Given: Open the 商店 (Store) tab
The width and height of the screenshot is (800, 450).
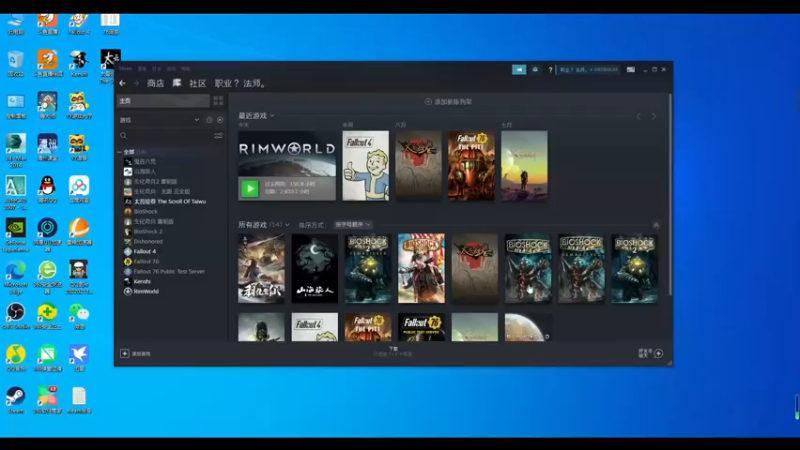Looking at the screenshot, I should pos(156,83).
